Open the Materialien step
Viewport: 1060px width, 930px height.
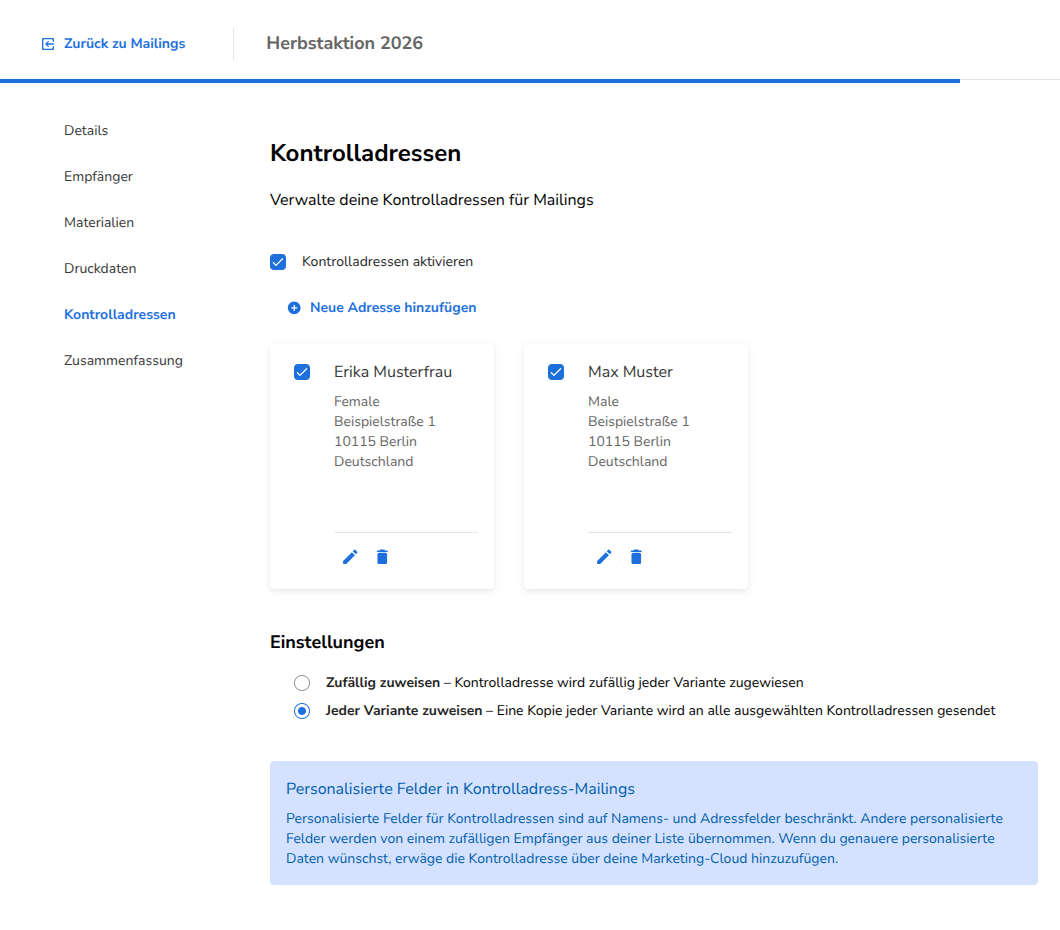point(99,222)
